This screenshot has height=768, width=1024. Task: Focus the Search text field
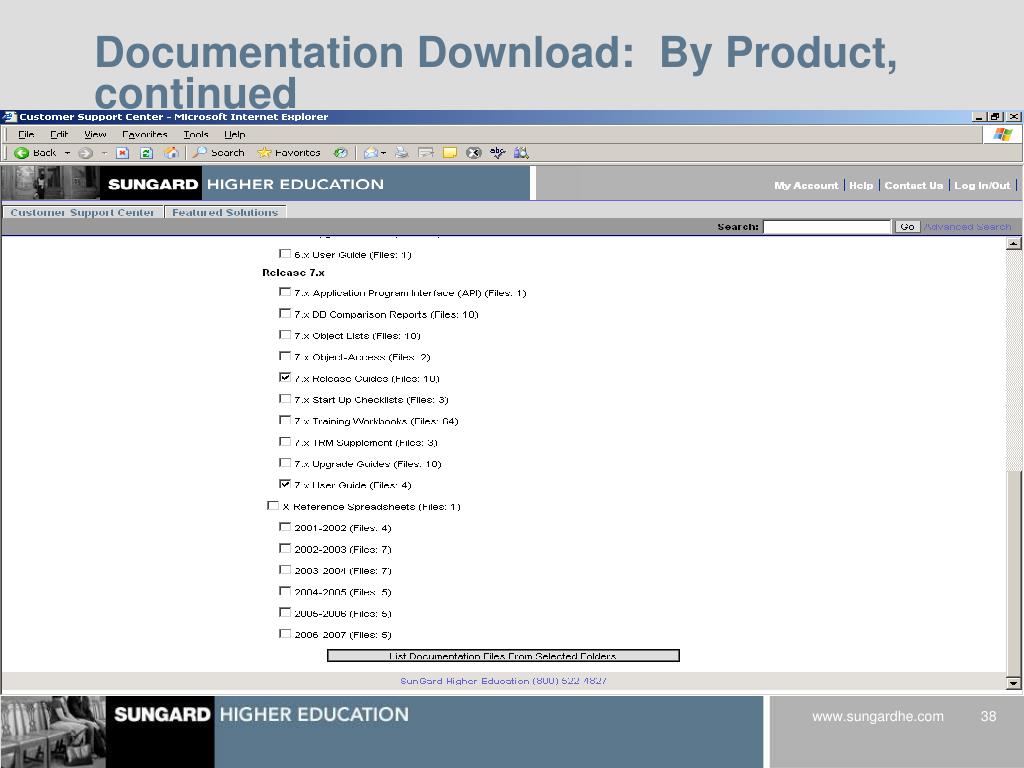pyautogui.click(x=827, y=227)
